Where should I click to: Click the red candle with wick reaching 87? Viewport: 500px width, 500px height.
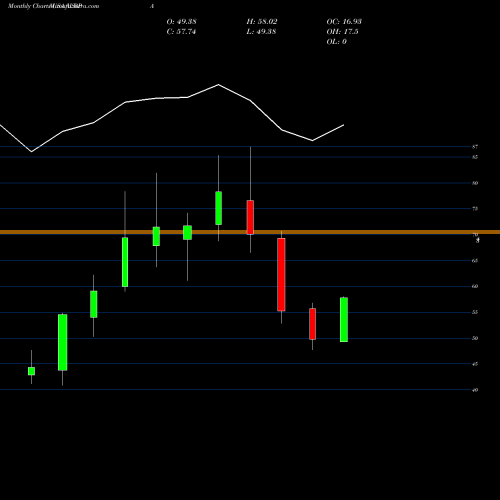250,217
